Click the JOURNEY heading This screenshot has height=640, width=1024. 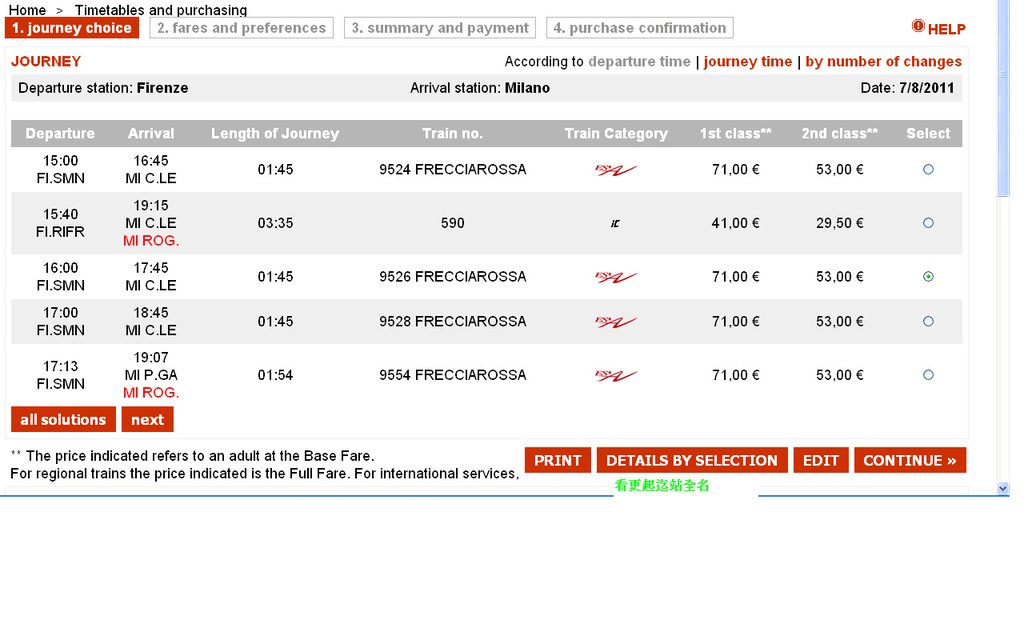(x=46, y=61)
